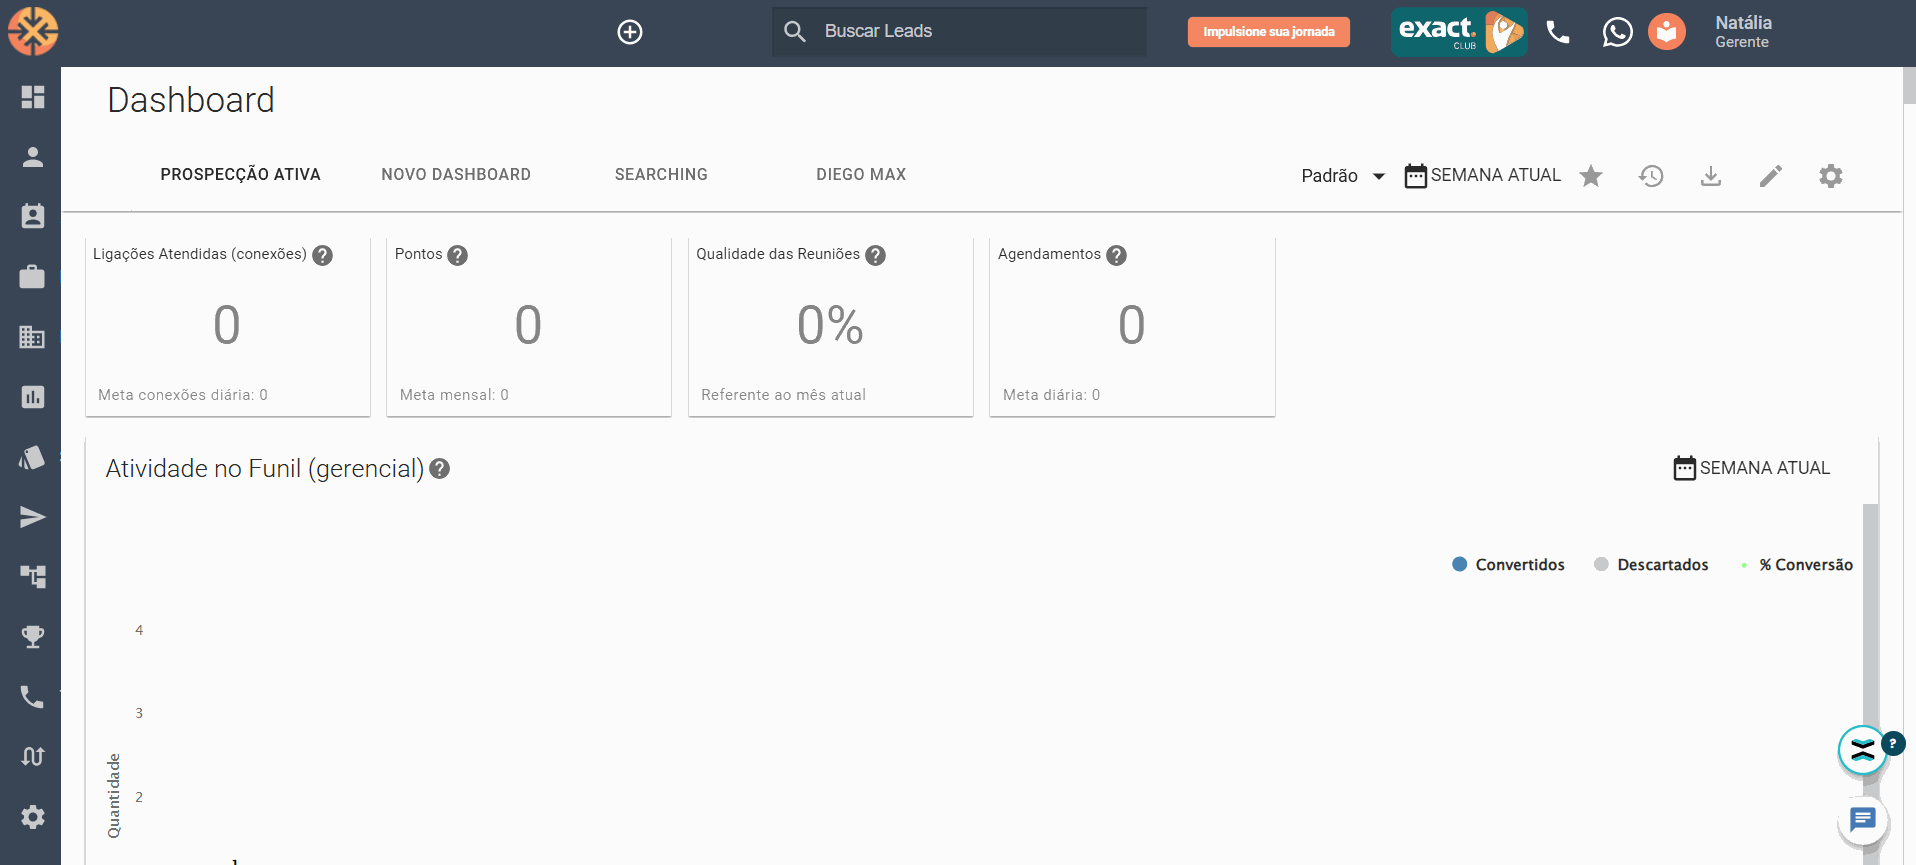The height and width of the screenshot is (865, 1916).
Task: Click the phone dialer icon in header
Action: pyautogui.click(x=1557, y=32)
